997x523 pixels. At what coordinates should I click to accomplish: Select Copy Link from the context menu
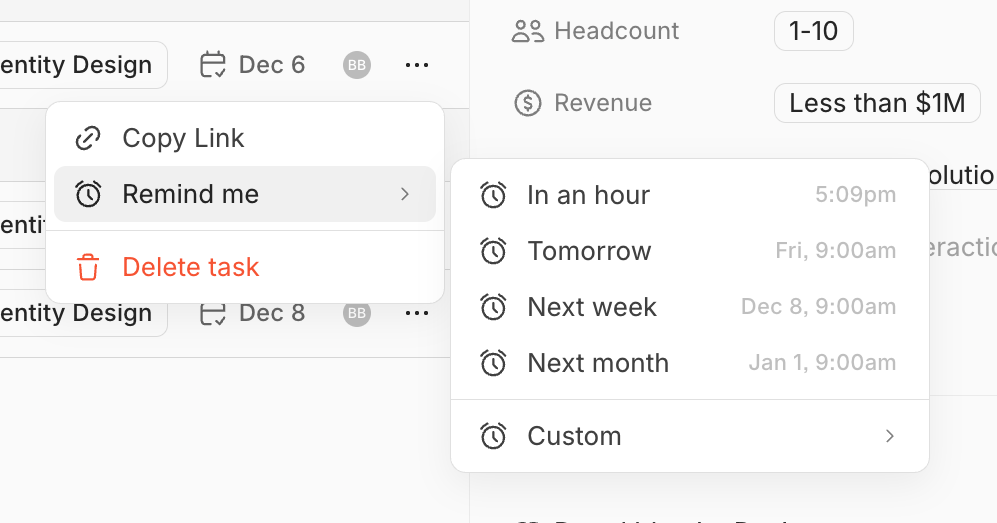pyautogui.click(x=183, y=138)
